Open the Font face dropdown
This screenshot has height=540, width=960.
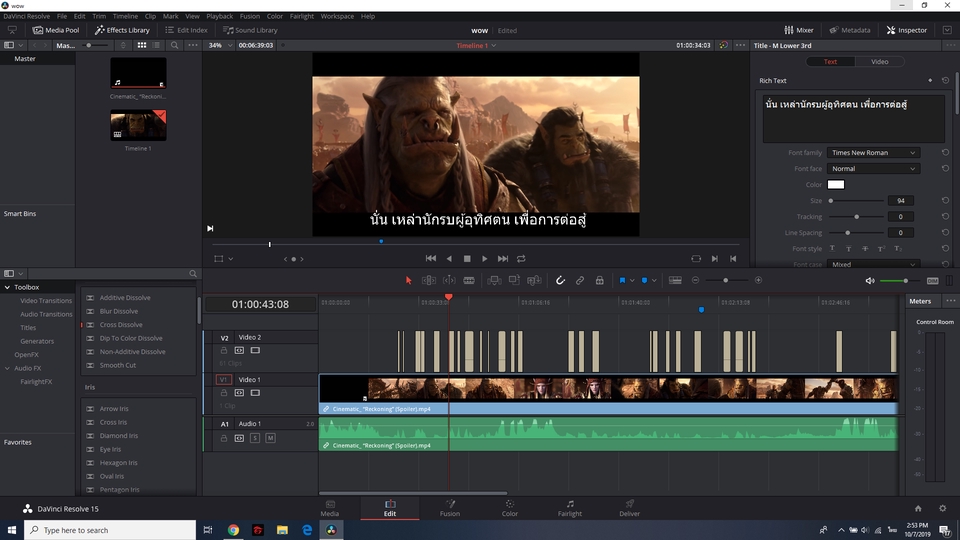[872, 169]
